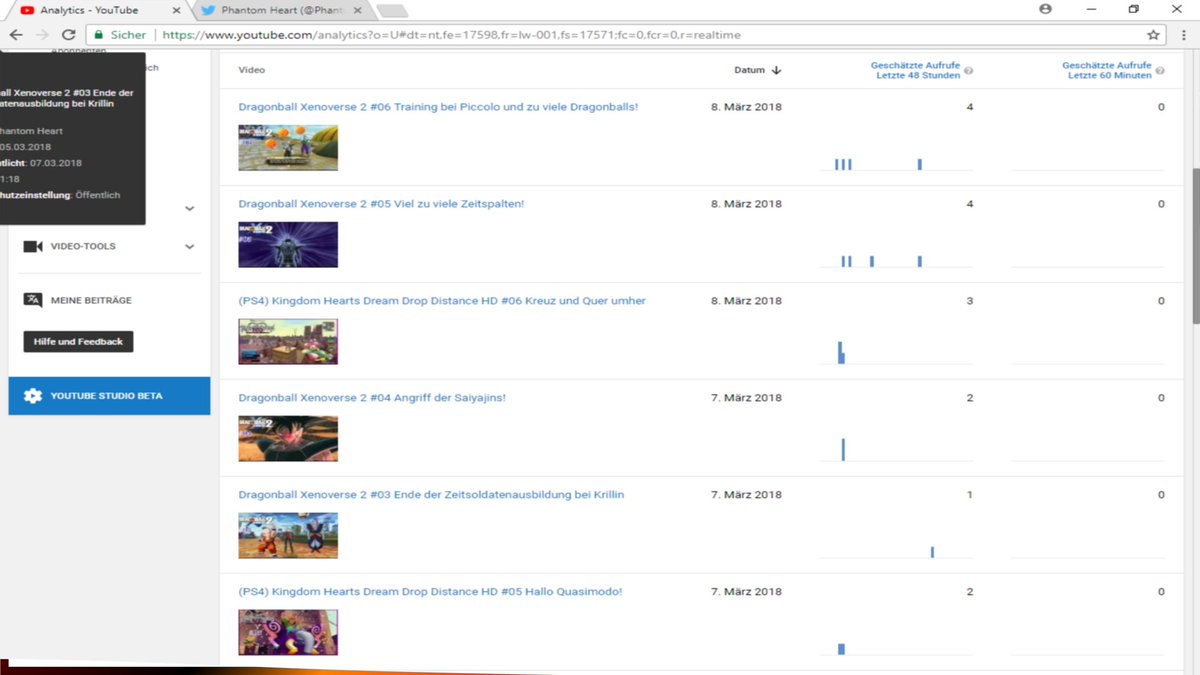Bookmark this page with the star icon
The width and height of the screenshot is (1200, 675).
click(x=1153, y=34)
